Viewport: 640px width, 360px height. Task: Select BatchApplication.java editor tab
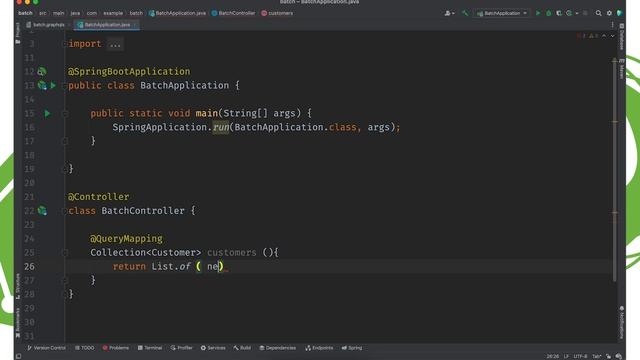107,25
